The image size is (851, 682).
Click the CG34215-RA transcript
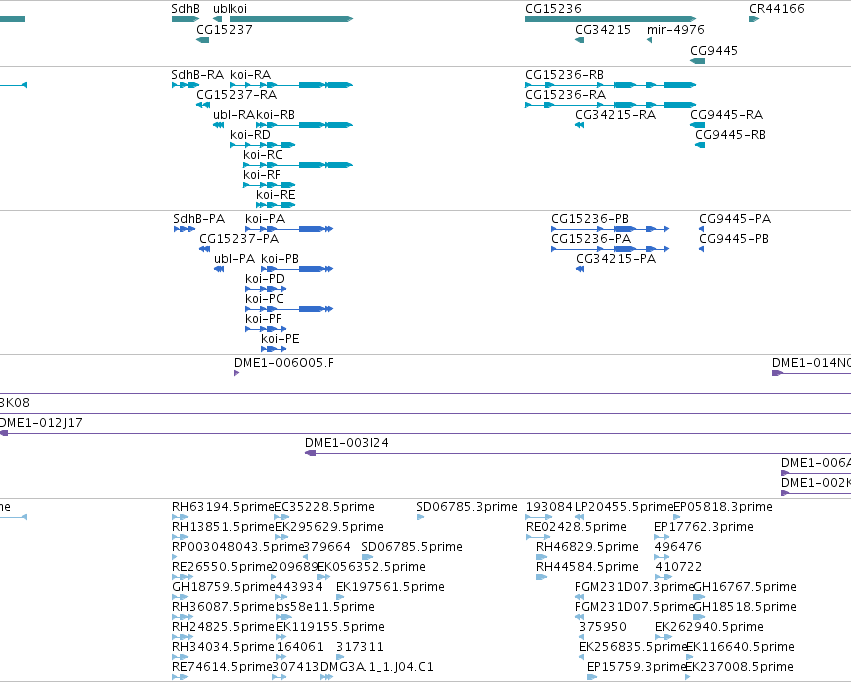tap(580, 125)
